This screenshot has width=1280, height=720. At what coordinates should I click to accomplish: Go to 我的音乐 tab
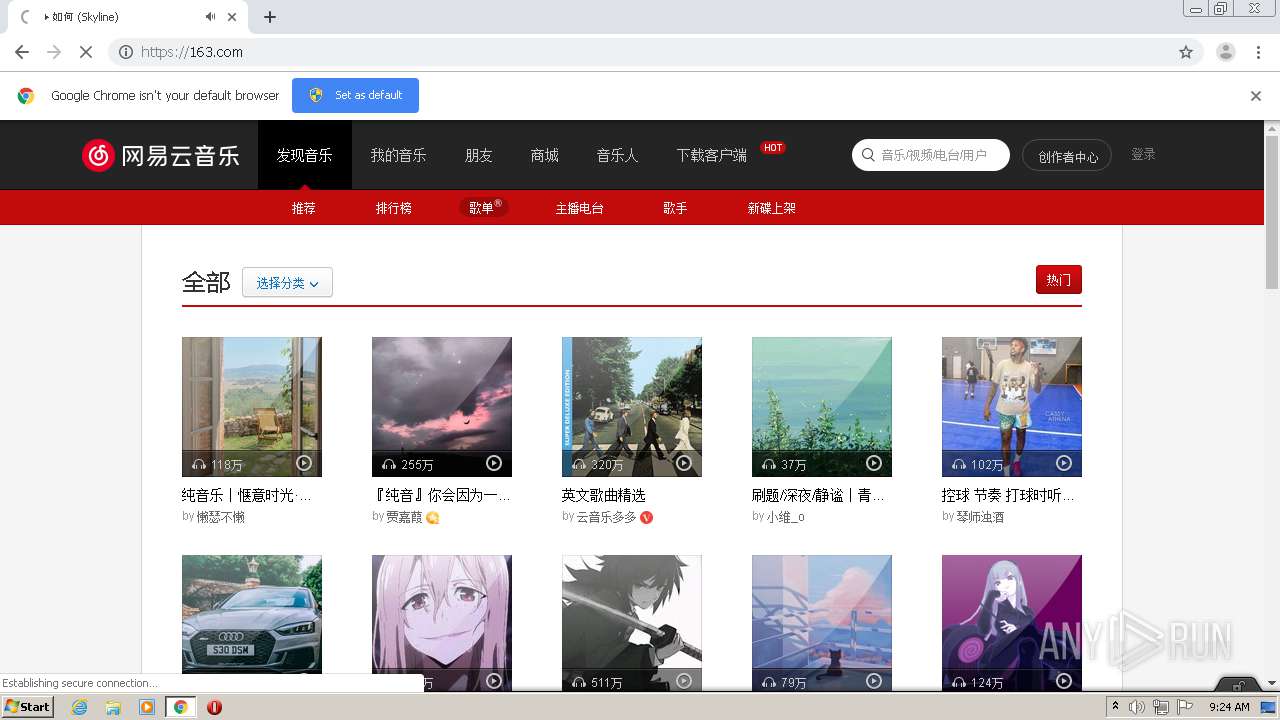click(398, 155)
